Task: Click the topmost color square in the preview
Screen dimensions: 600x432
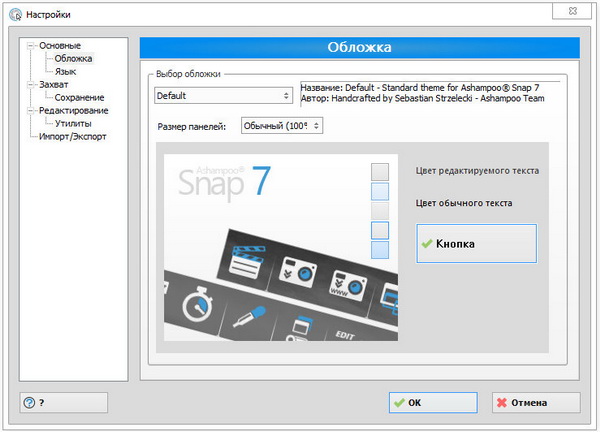Action: (x=380, y=171)
